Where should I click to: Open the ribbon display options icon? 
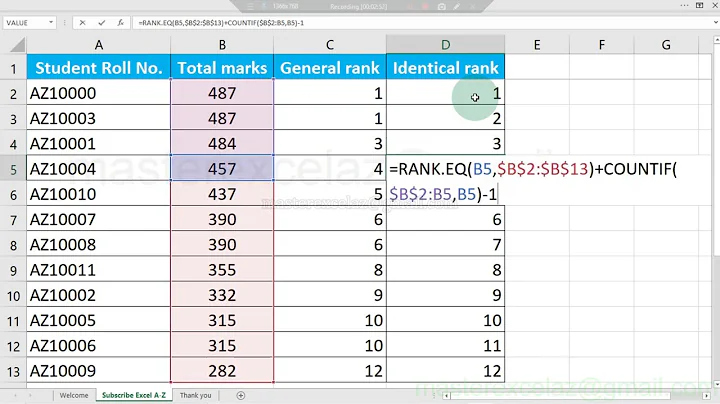[x=699, y=5]
